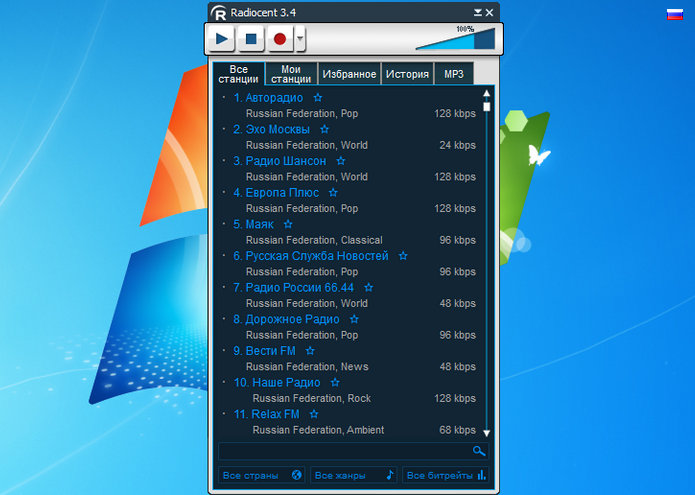Mark Наше Радио as a favorite with the star

pos(335,382)
